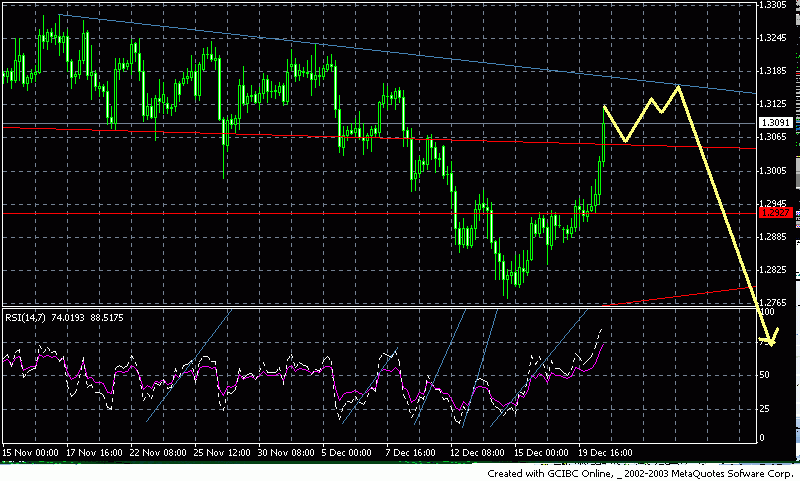Viewport: 800px width, 481px height.
Task: Click the 7 Dec 16:00 time label
Action: coord(410,452)
